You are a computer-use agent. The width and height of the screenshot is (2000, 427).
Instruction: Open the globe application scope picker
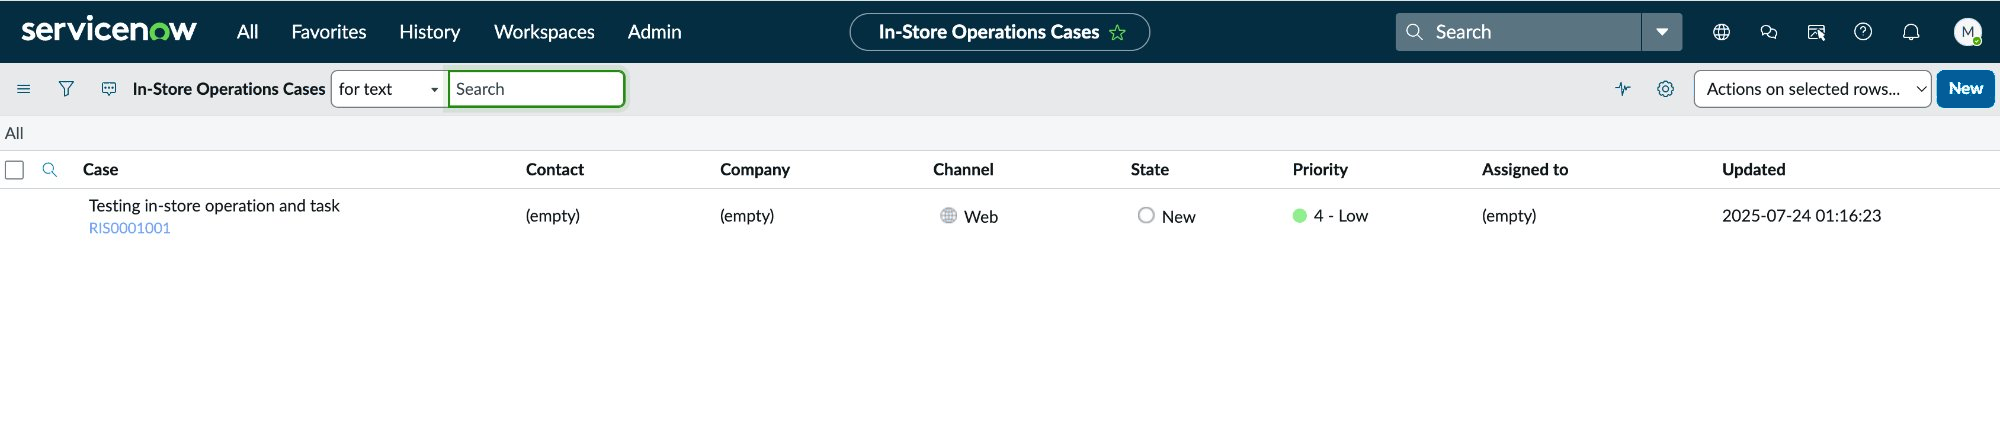pyautogui.click(x=1721, y=32)
